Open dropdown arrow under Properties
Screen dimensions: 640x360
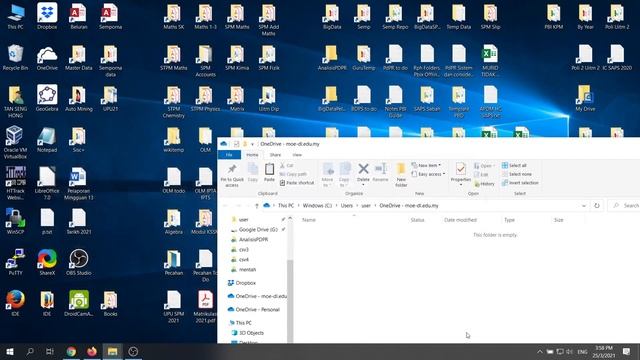(460, 185)
